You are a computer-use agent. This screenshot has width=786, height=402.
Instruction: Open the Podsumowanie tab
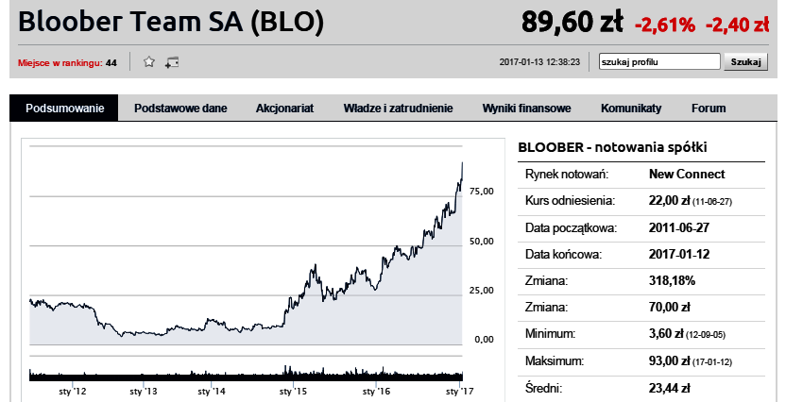click(64, 108)
